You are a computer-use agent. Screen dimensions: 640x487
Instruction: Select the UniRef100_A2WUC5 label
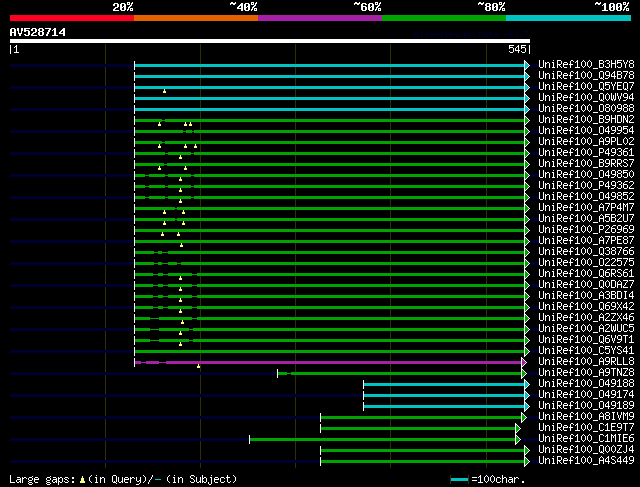pos(586,329)
